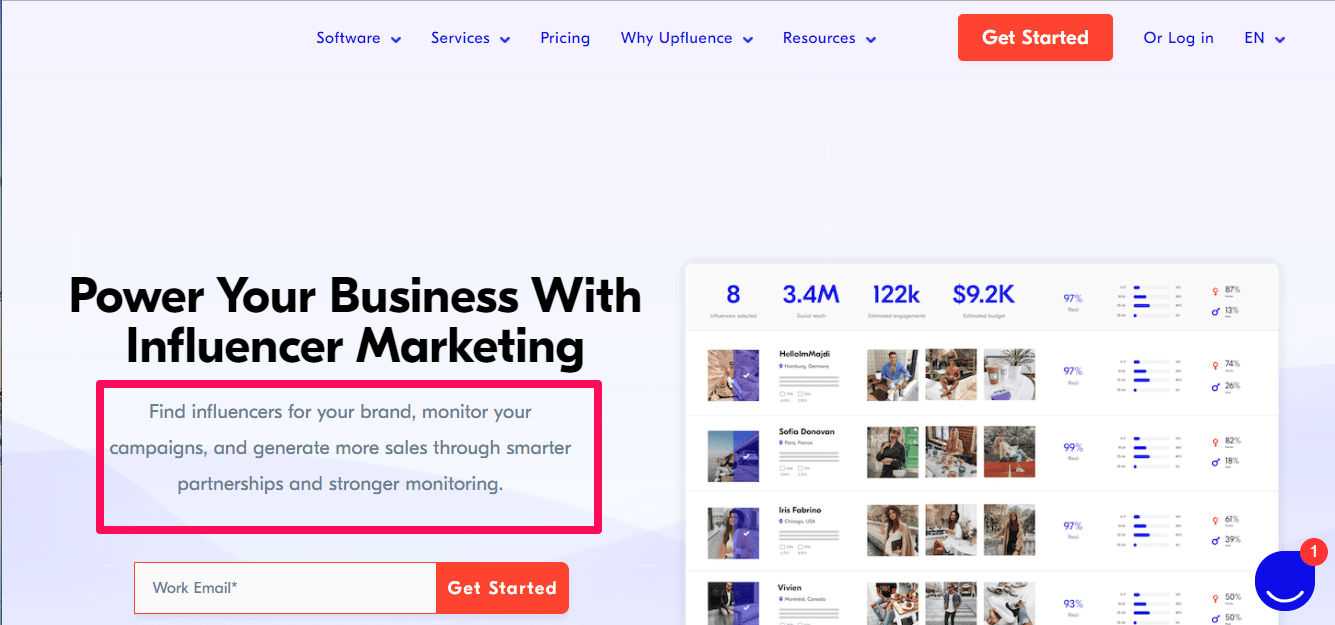
Task: Click the location pin next to Hamburg, Germany
Action: (x=781, y=367)
